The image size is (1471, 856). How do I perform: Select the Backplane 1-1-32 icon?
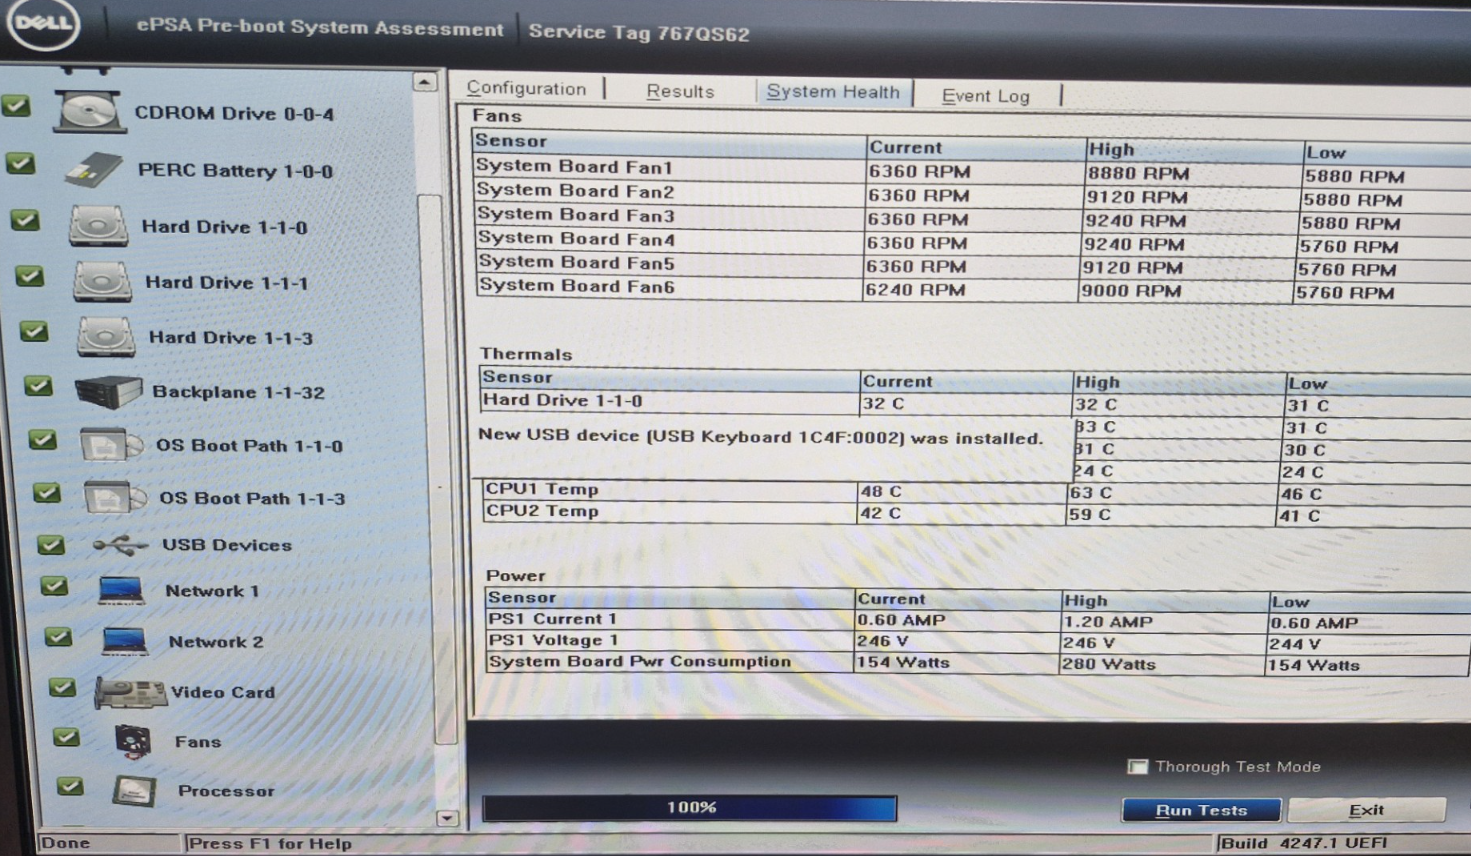pos(108,391)
